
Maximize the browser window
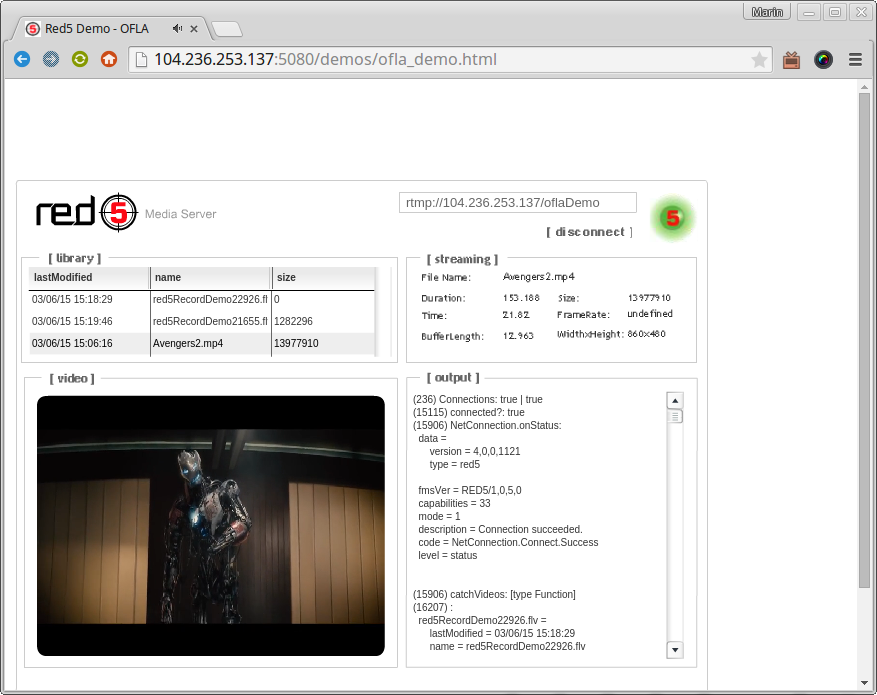[835, 12]
